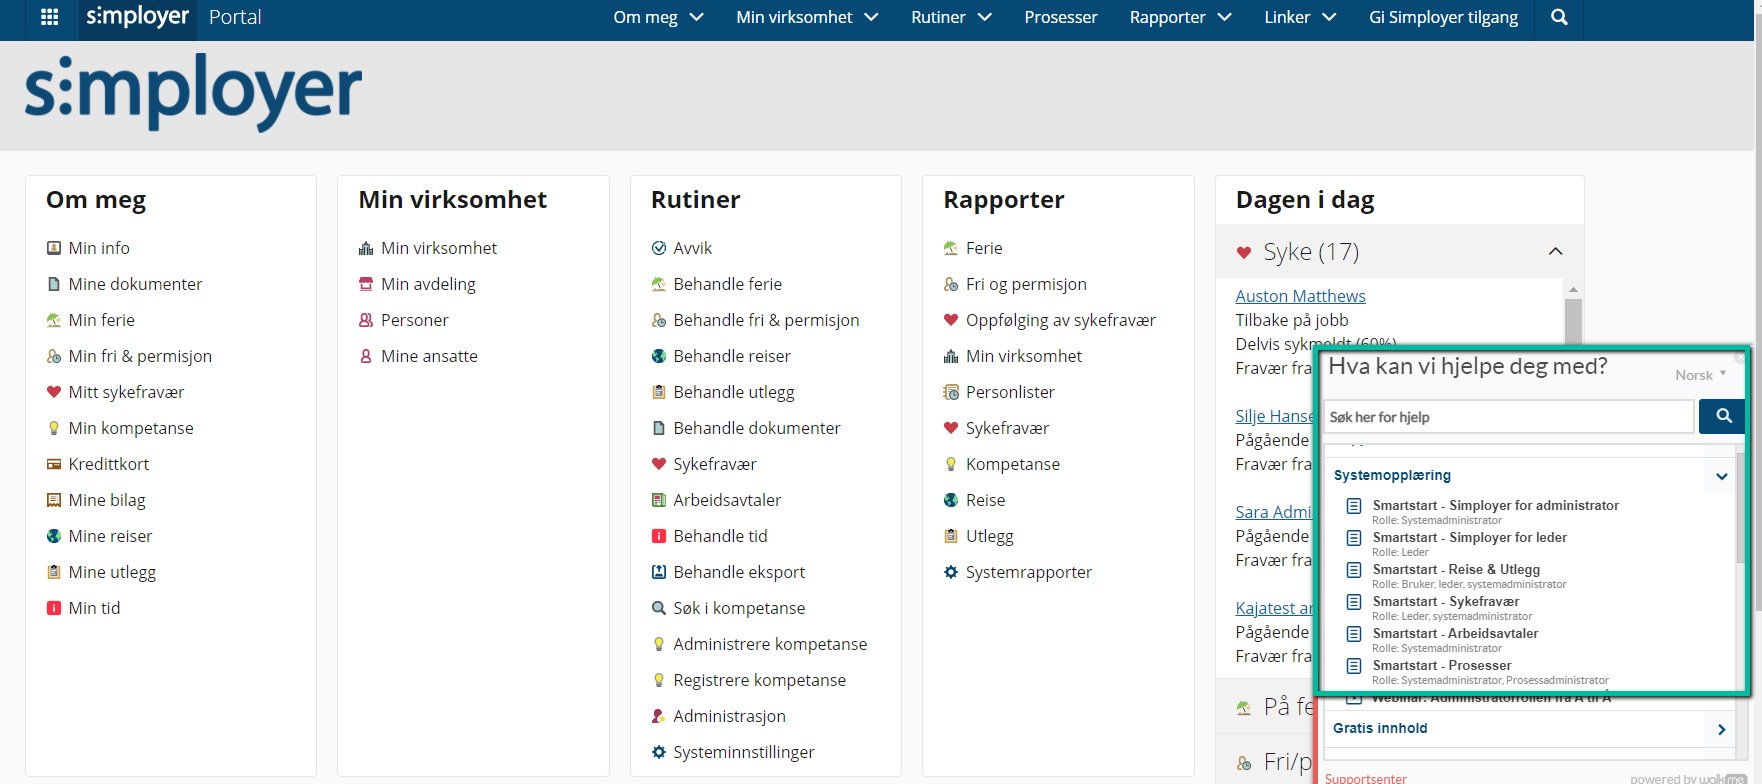
Task: Click the blue search button in help panel
Action: coord(1723,416)
